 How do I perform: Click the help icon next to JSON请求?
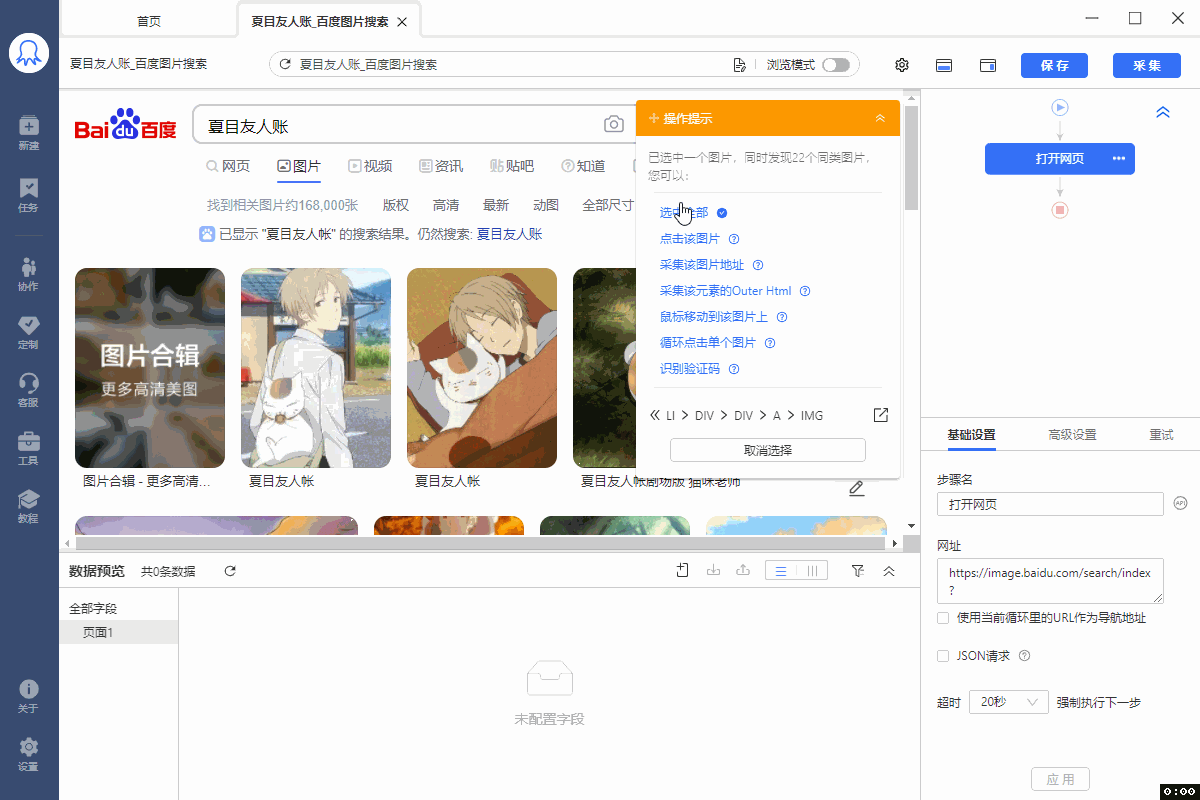click(x=1024, y=656)
